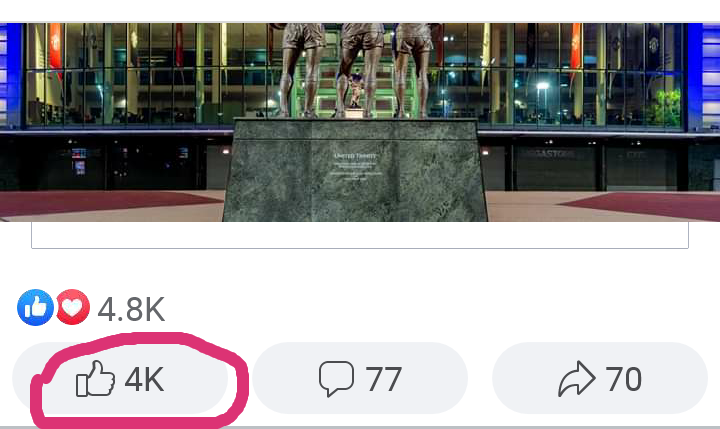Click the red Love heart reaction emoji

coord(73,307)
